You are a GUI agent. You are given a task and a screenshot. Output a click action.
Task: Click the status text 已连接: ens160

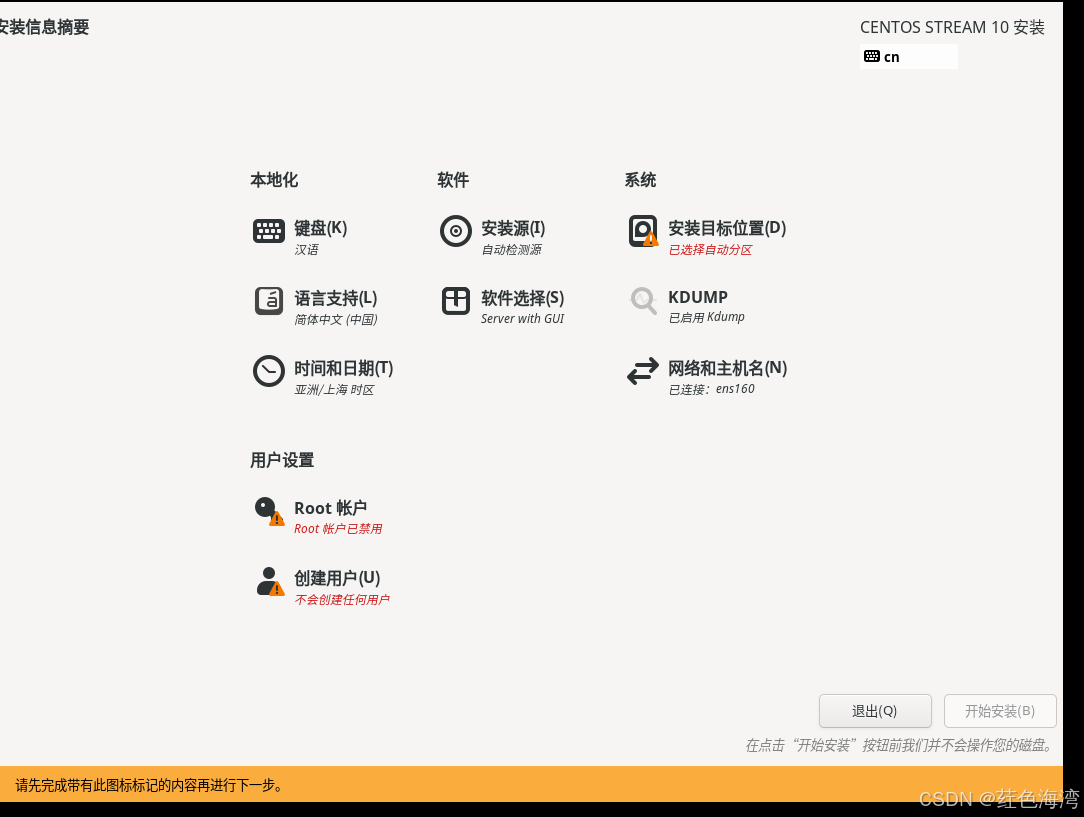tap(711, 389)
